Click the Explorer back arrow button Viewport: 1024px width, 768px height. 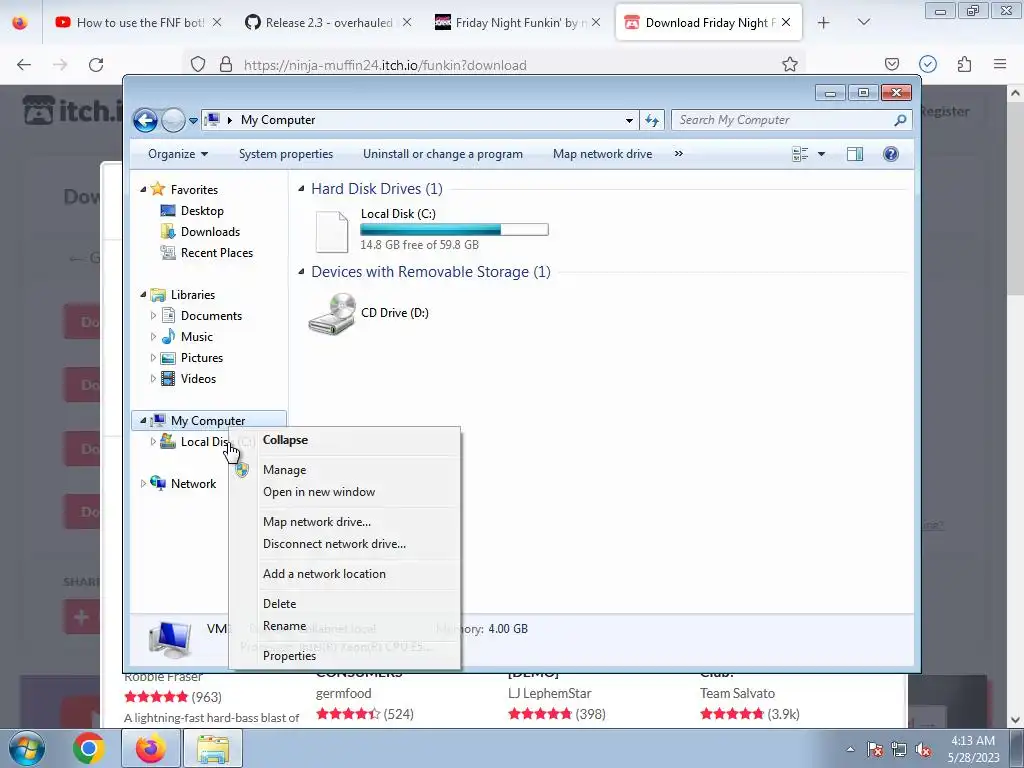click(145, 120)
